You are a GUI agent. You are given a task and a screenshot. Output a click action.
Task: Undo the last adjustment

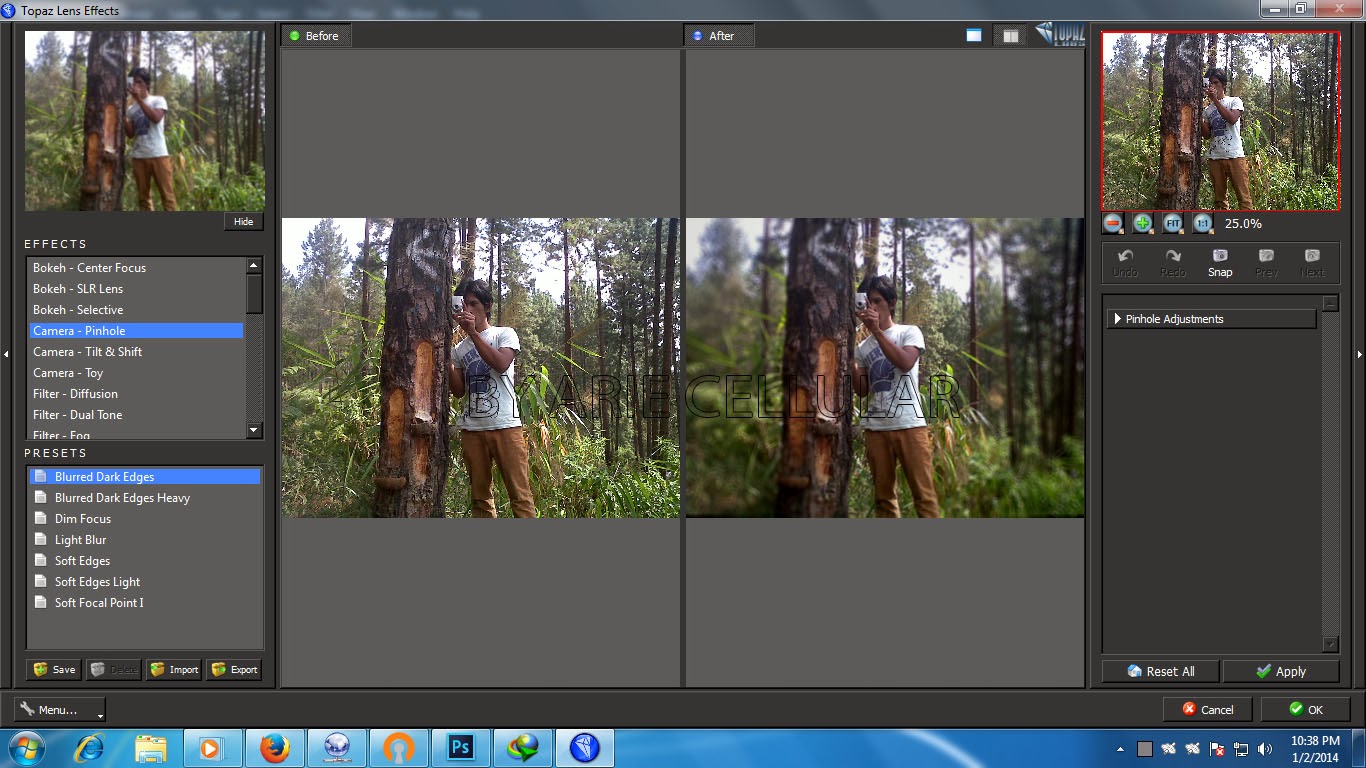point(1125,263)
